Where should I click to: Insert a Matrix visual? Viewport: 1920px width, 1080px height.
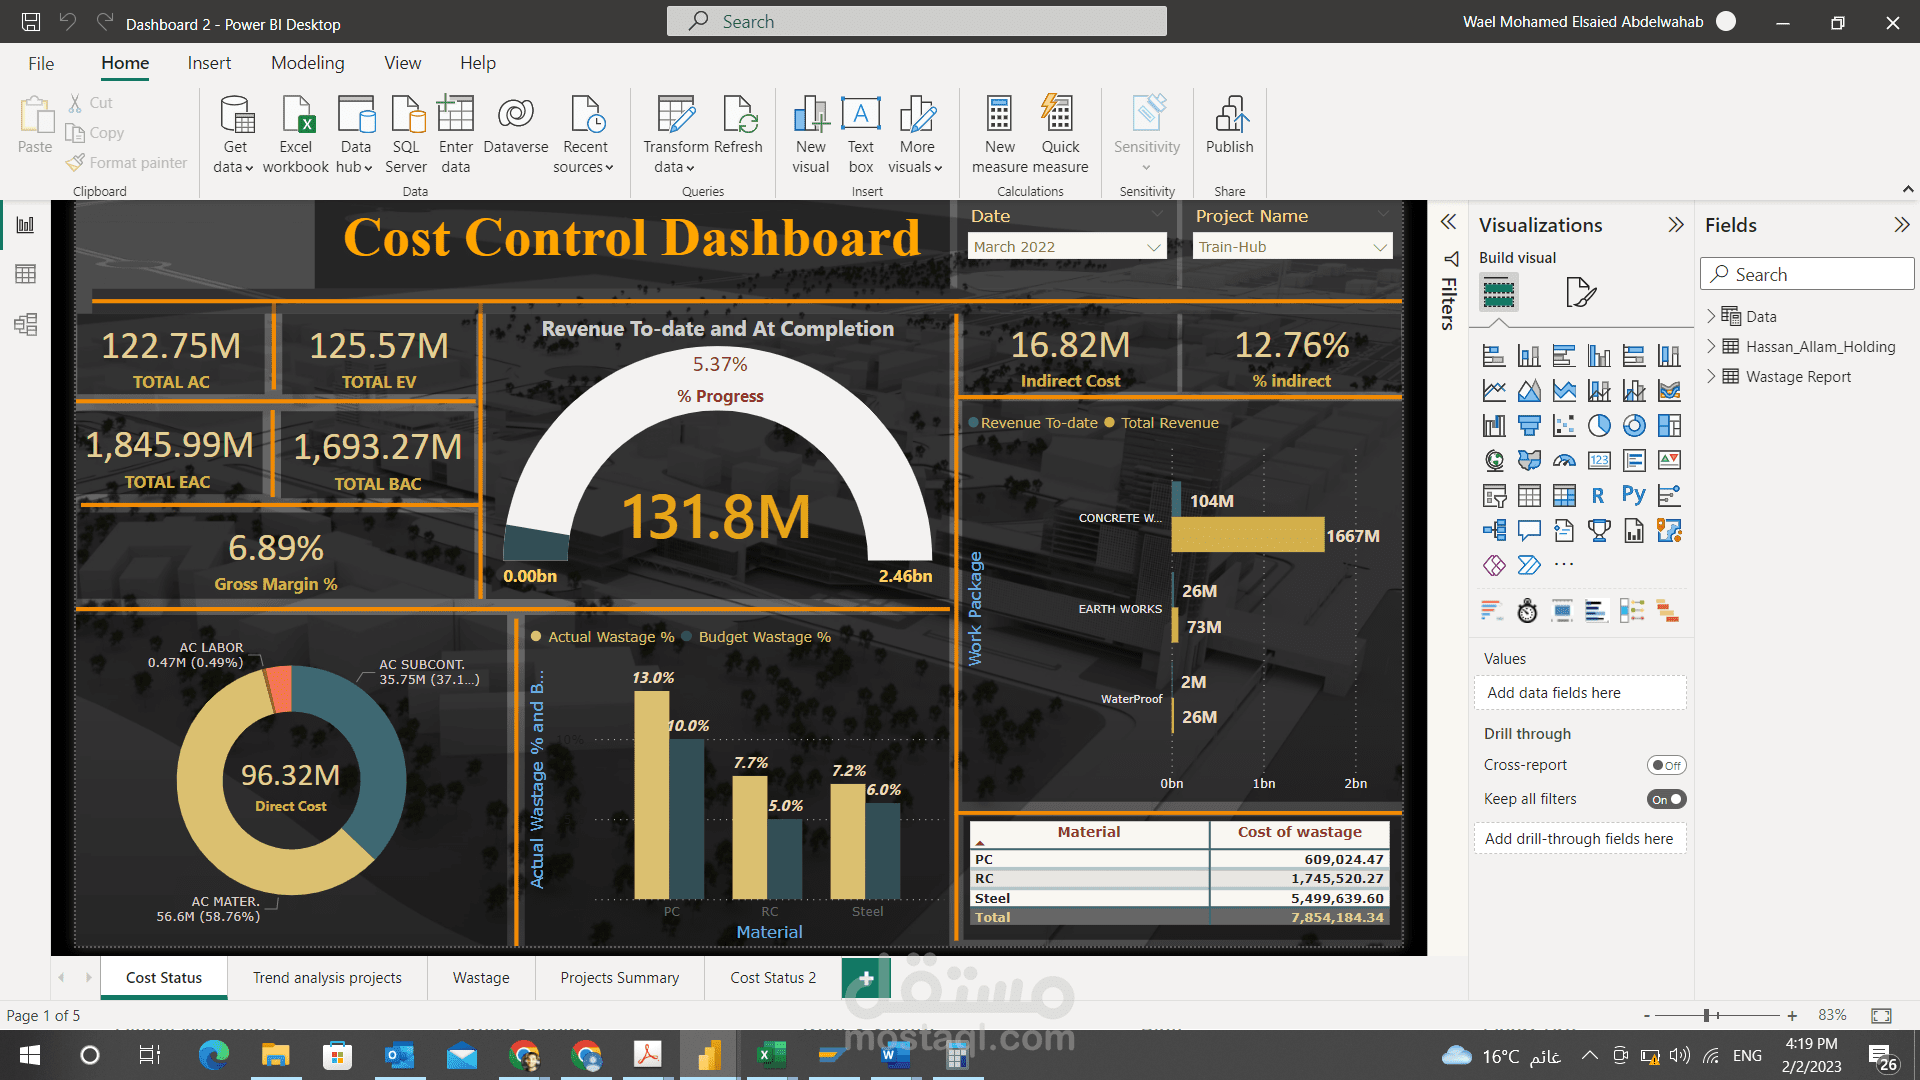pyautogui.click(x=1564, y=496)
